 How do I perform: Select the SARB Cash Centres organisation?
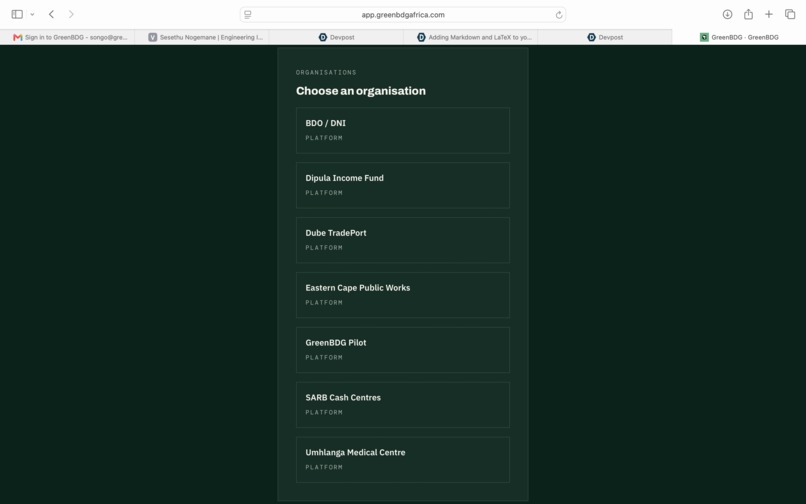[x=403, y=405]
